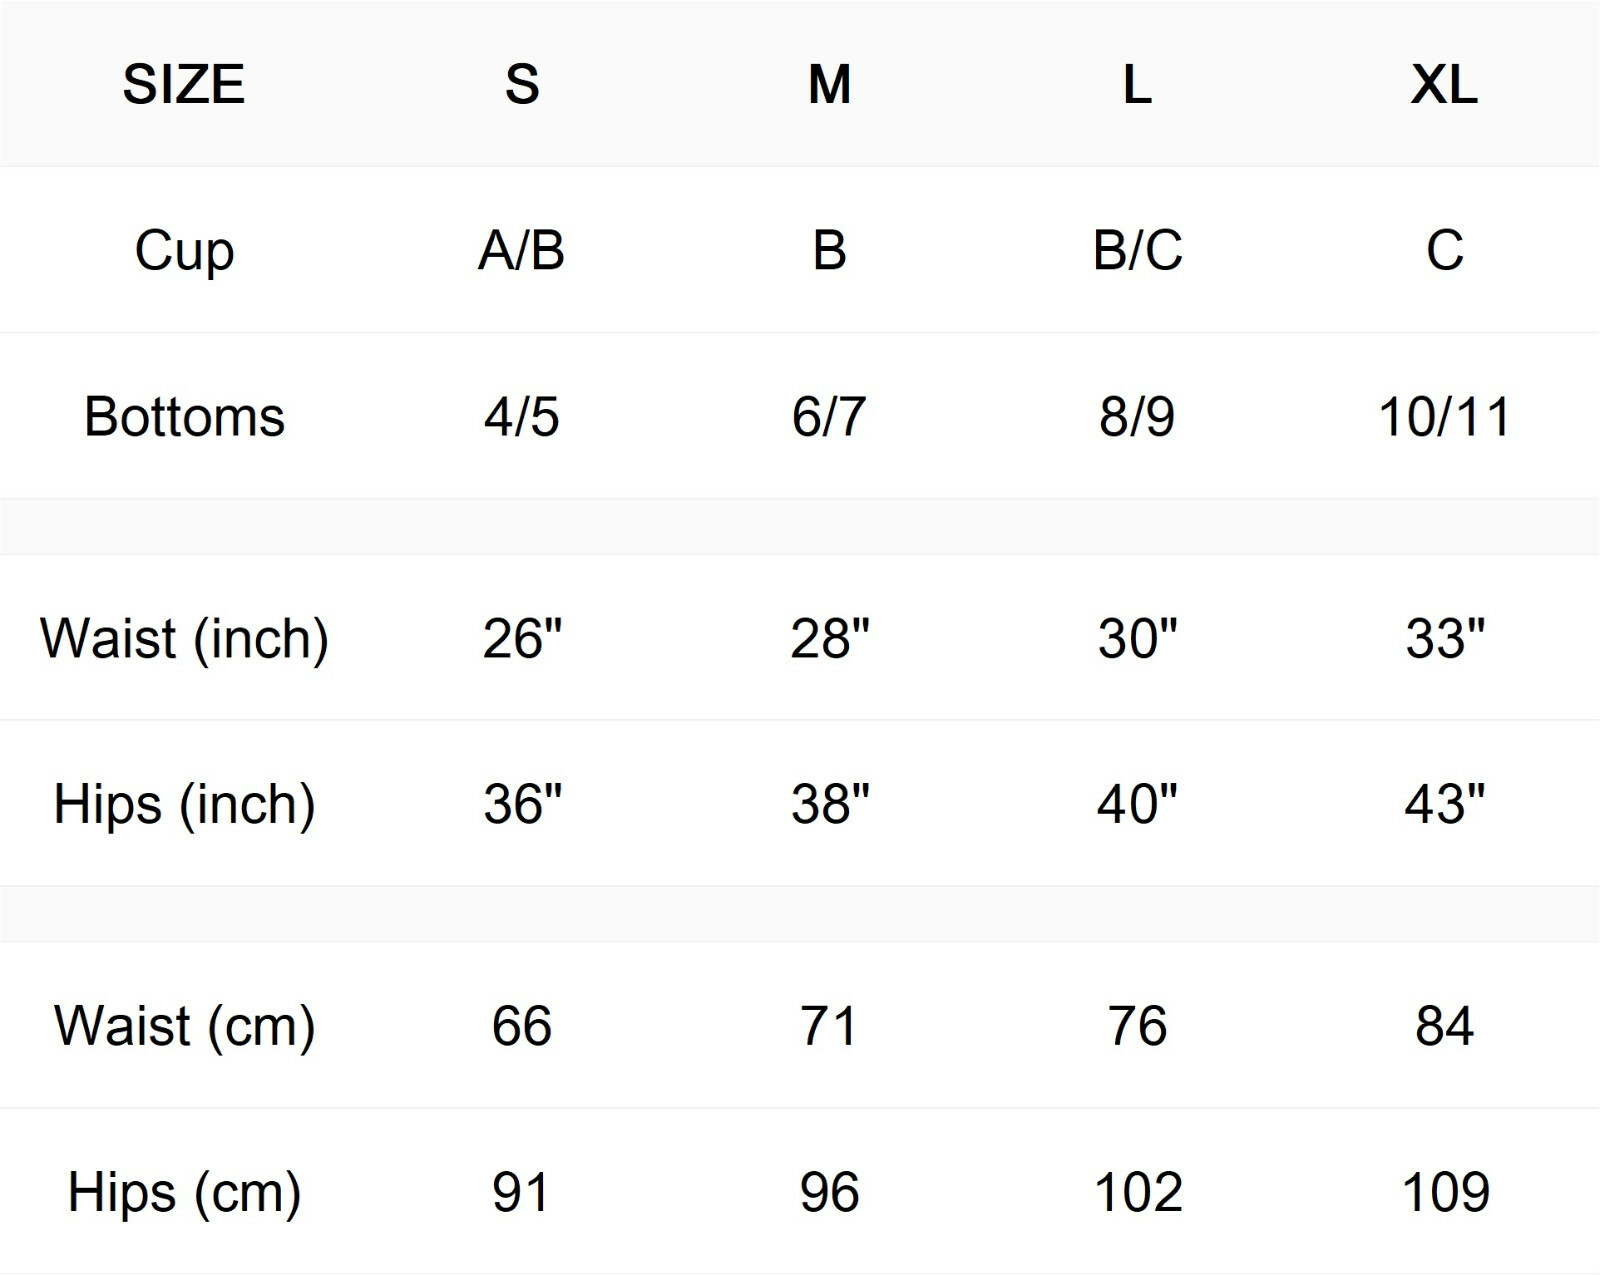
Task: Select the 109 hips centimeter value
Action: pyautogui.click(x=1444, y=1192)
